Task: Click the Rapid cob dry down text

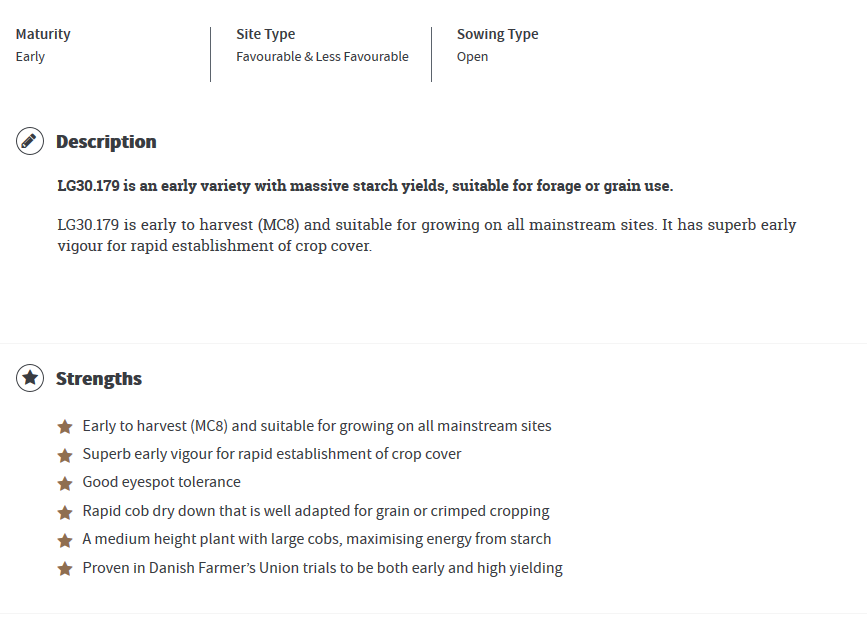Action: (x=316, y=511)
